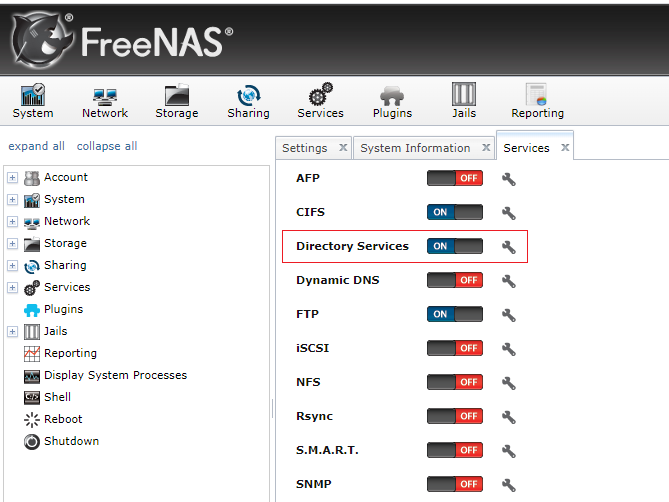Configure iSCSI via its wrench icon
Screen dimensions: 669x502
click(509, 349)
